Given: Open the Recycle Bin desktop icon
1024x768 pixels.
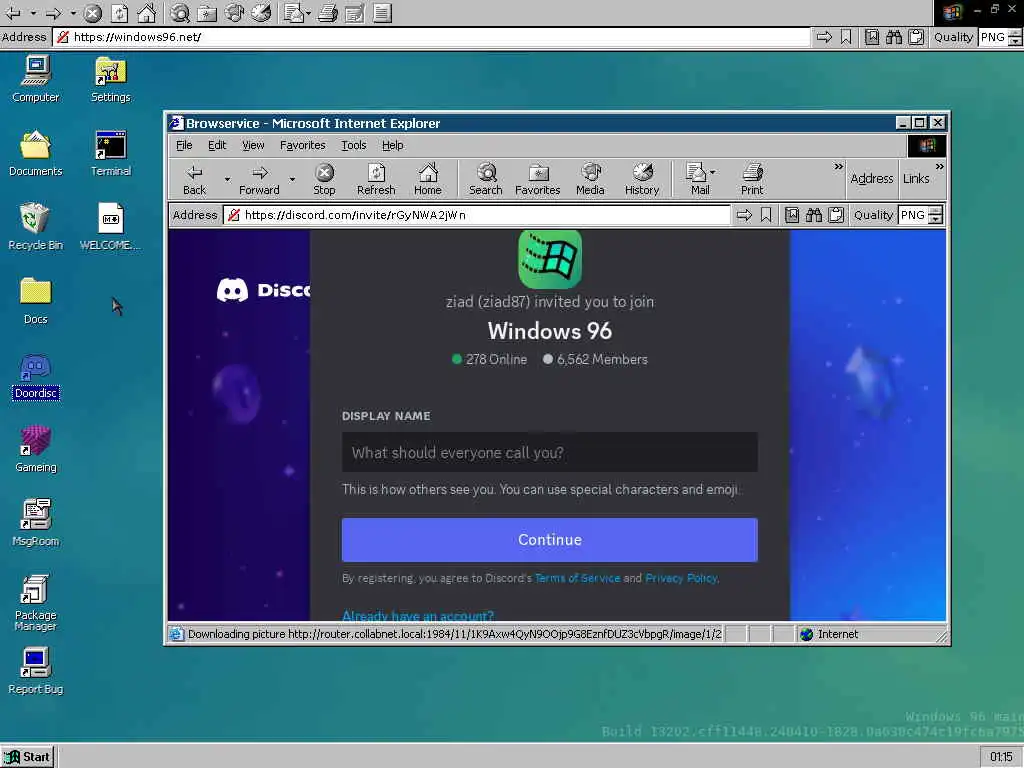Looking at the screenshot, I should coord(35,227).
